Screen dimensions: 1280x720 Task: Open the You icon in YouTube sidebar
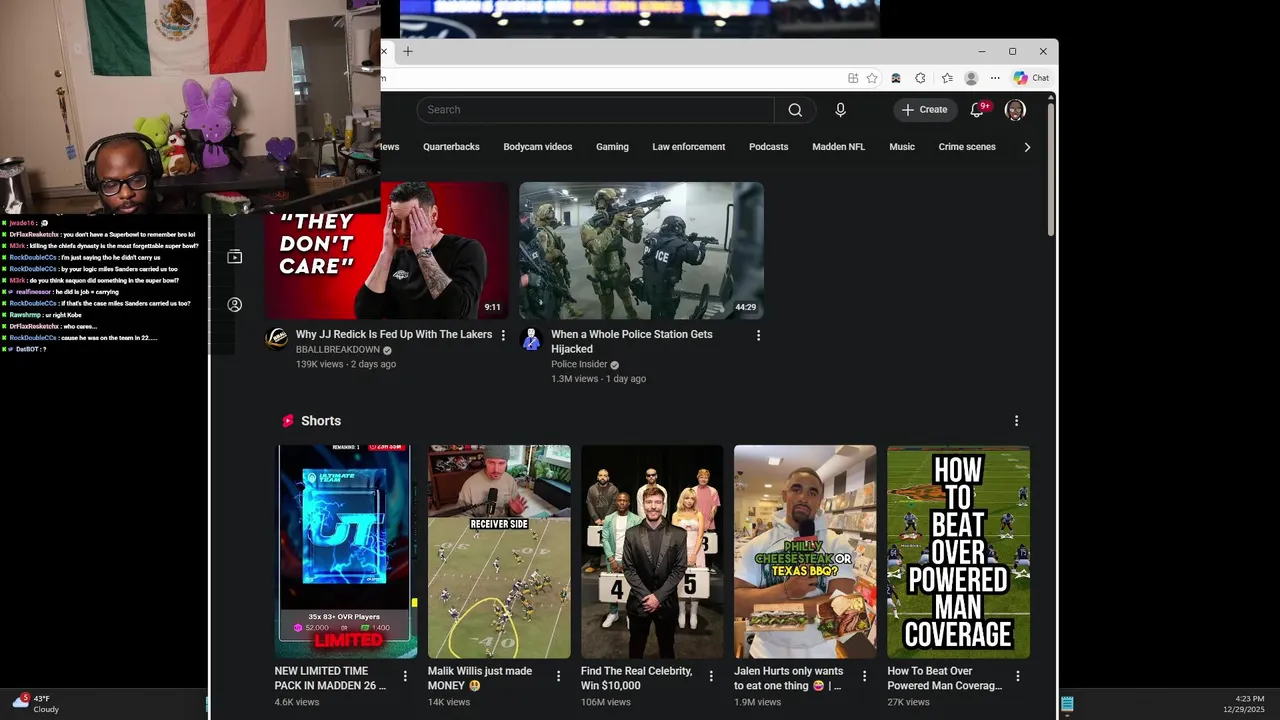(x=235, y=304)
